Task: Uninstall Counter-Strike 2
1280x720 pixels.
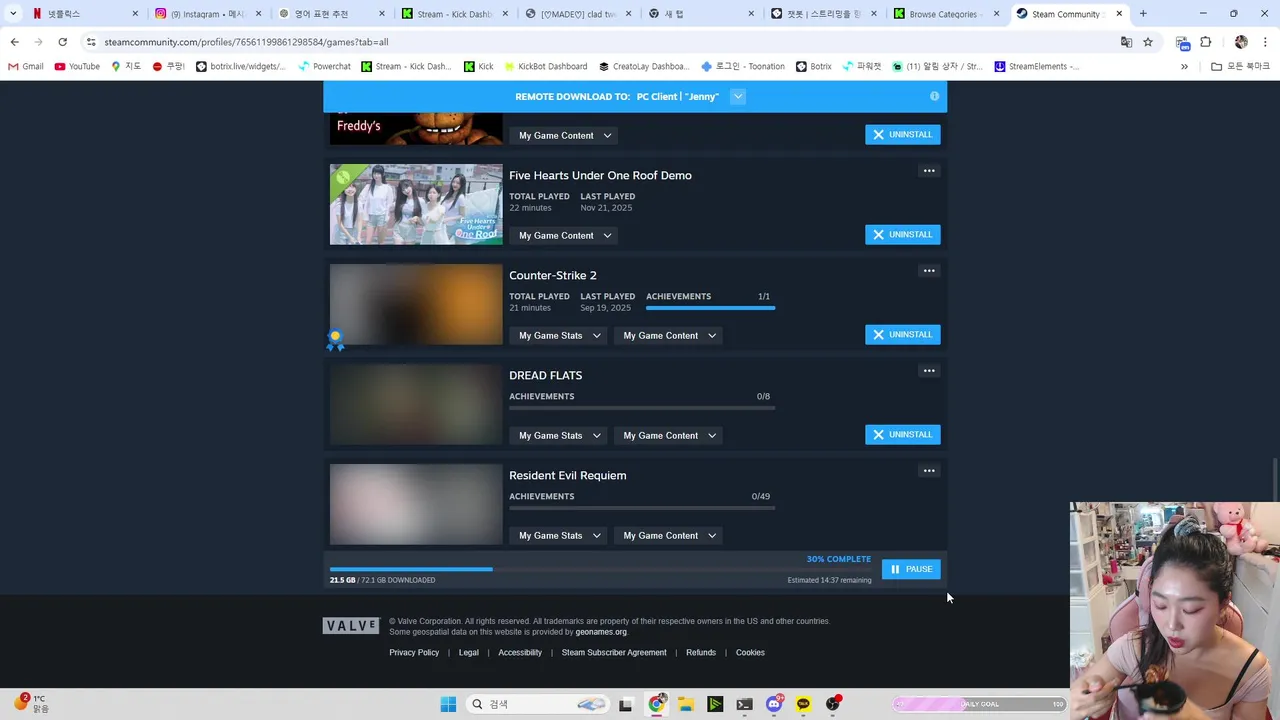Action: [902, 334]
